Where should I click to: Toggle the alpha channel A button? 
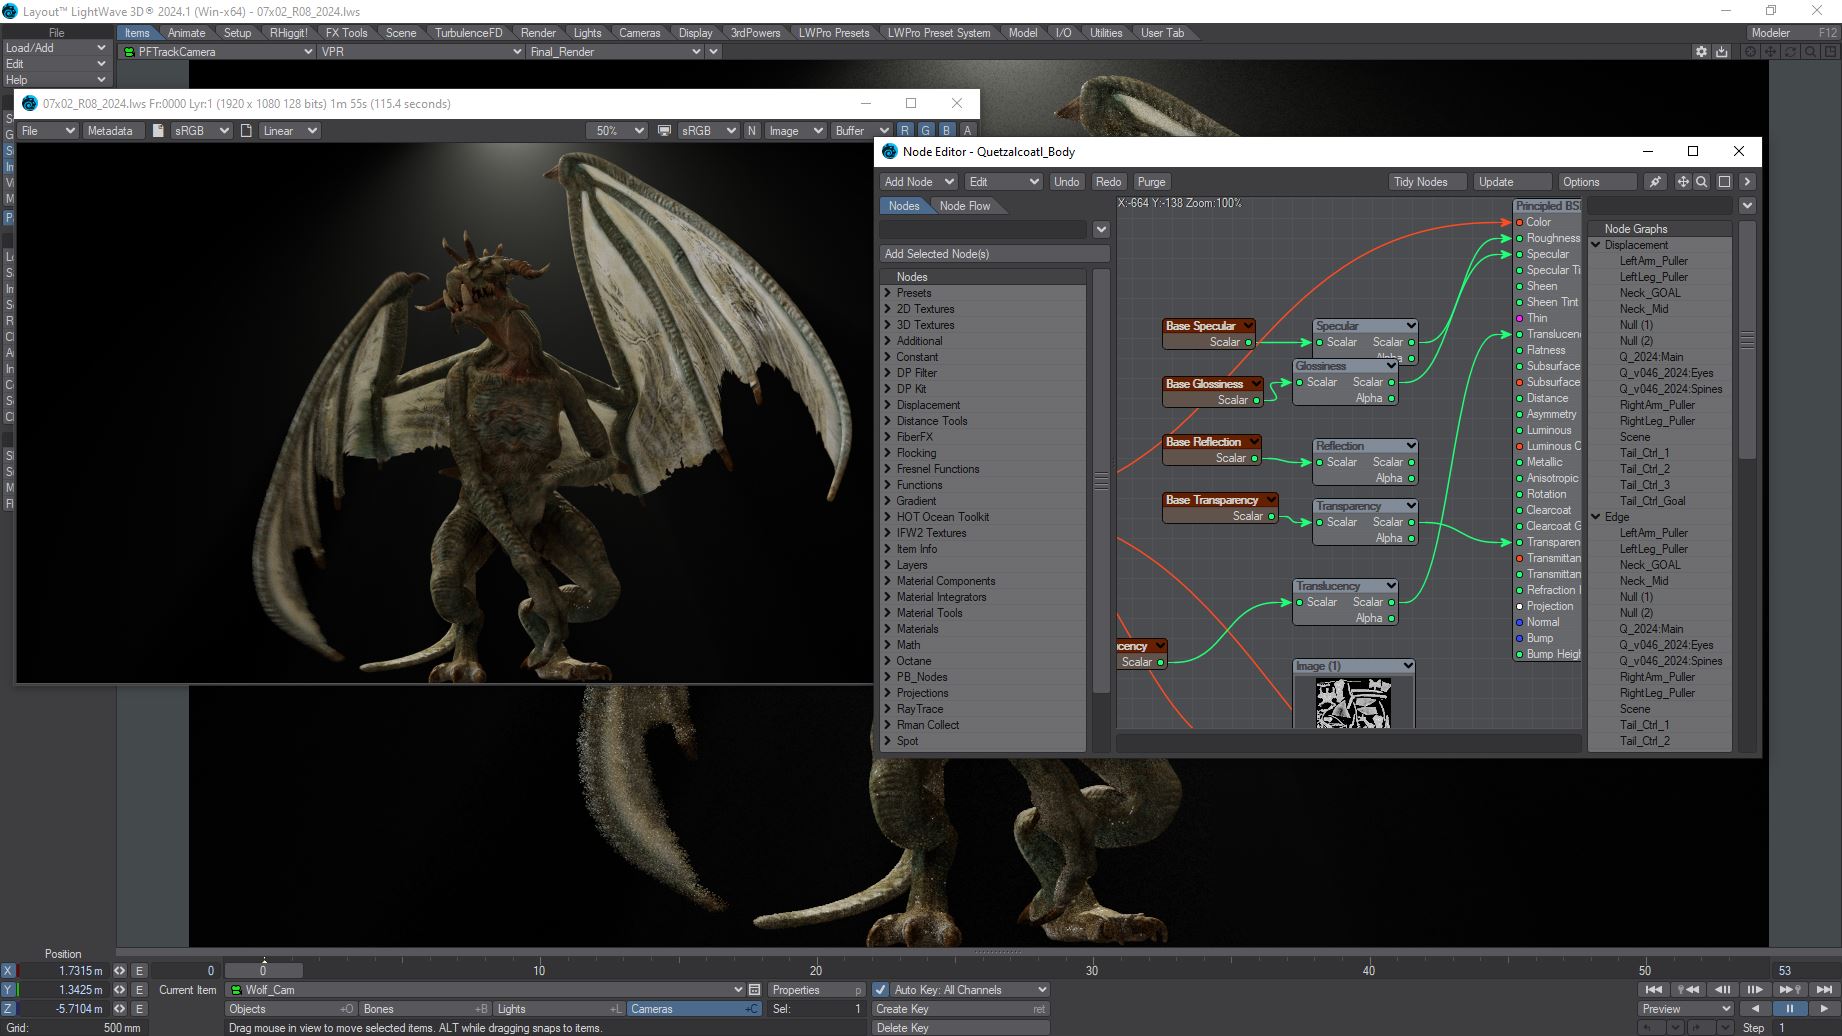point(967,131)
